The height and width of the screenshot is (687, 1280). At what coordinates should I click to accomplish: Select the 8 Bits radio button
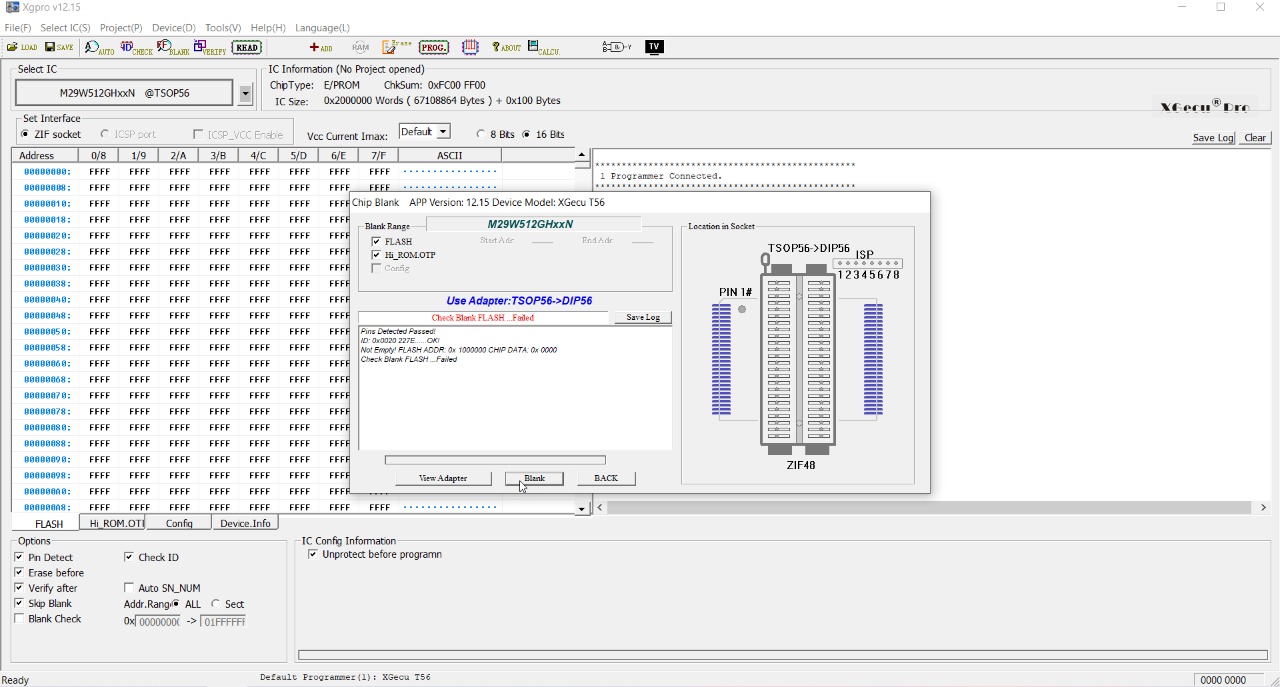point(481,134)
